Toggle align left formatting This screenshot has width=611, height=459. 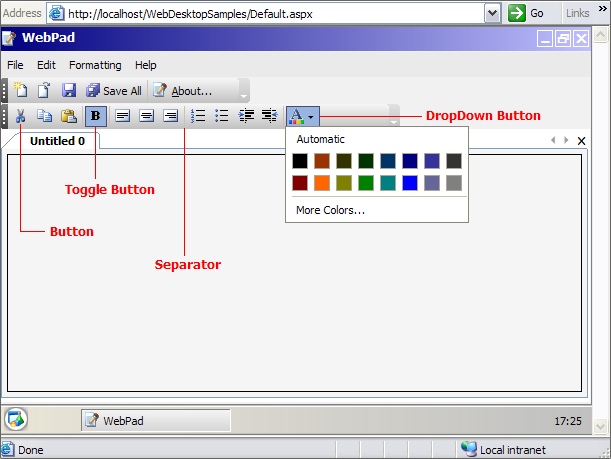click(122, 116)
